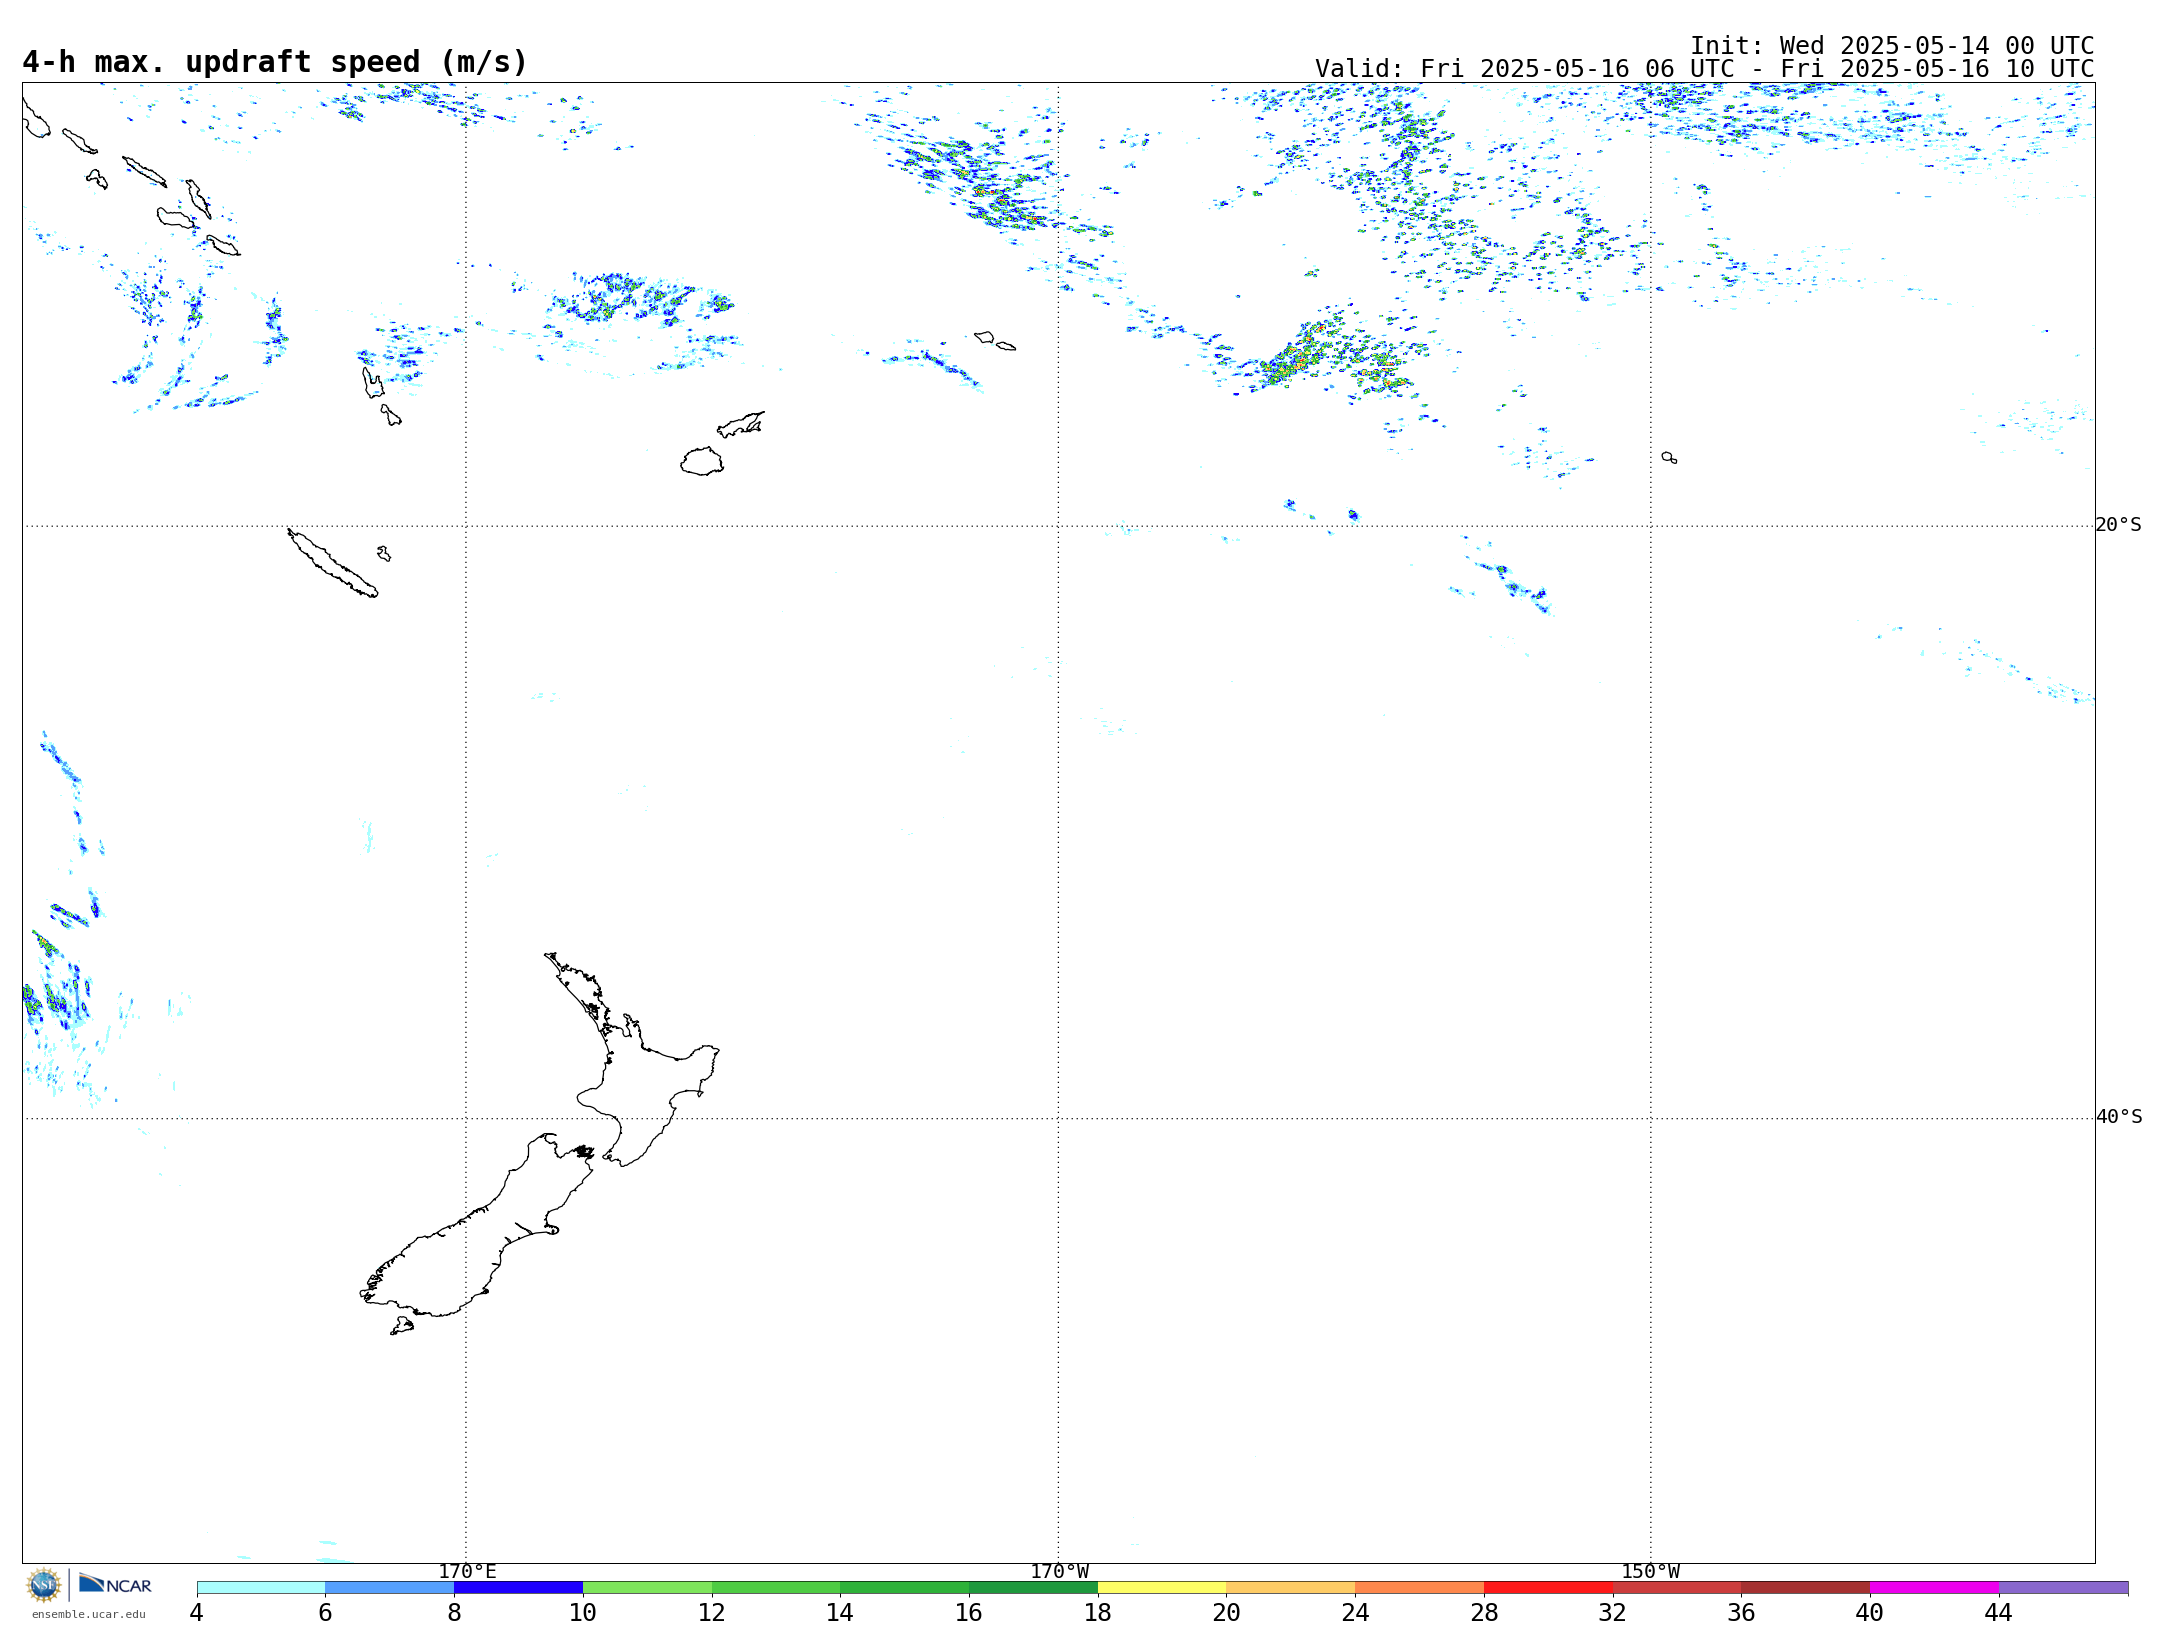Pick the orange 24–28 color segment
Viewport: 2160px width, 1626px height.
pyautogui.click(x=1420, y=1587)
